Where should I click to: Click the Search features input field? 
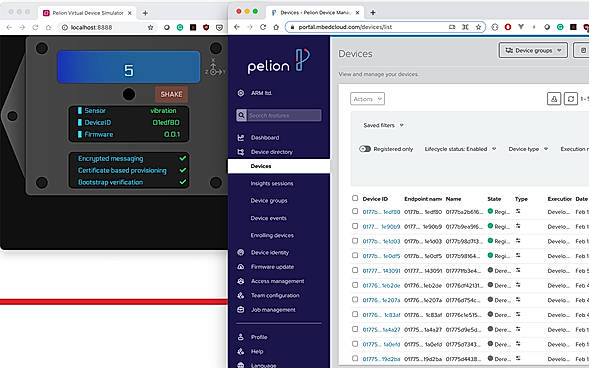pyautogui.click(x=284, y=115)
